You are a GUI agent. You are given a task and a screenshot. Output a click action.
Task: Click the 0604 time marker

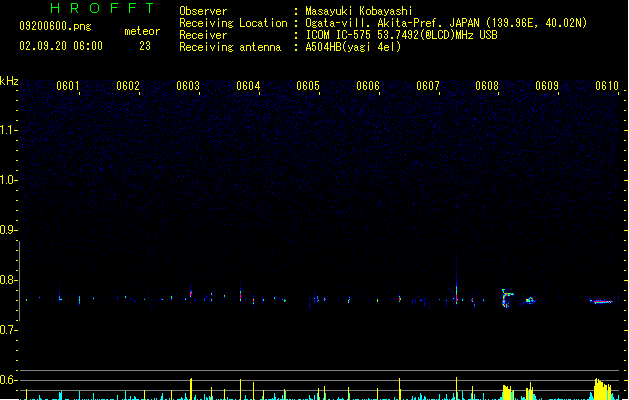click(248, 86)
